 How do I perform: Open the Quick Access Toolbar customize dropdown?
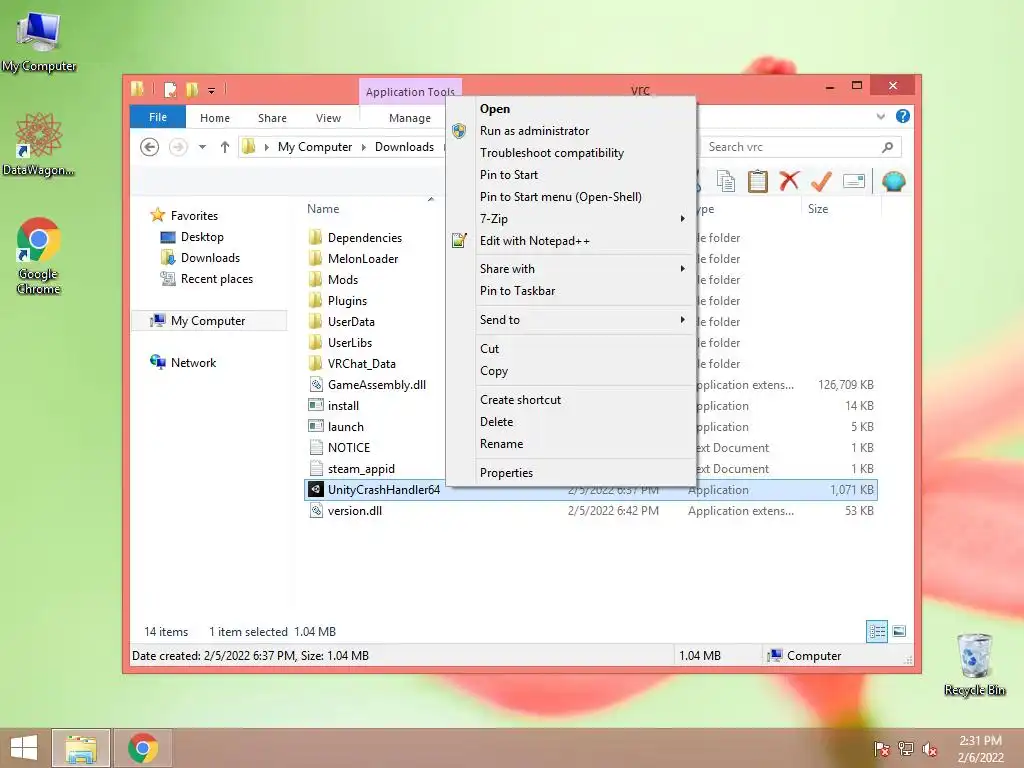click(212, 90)
